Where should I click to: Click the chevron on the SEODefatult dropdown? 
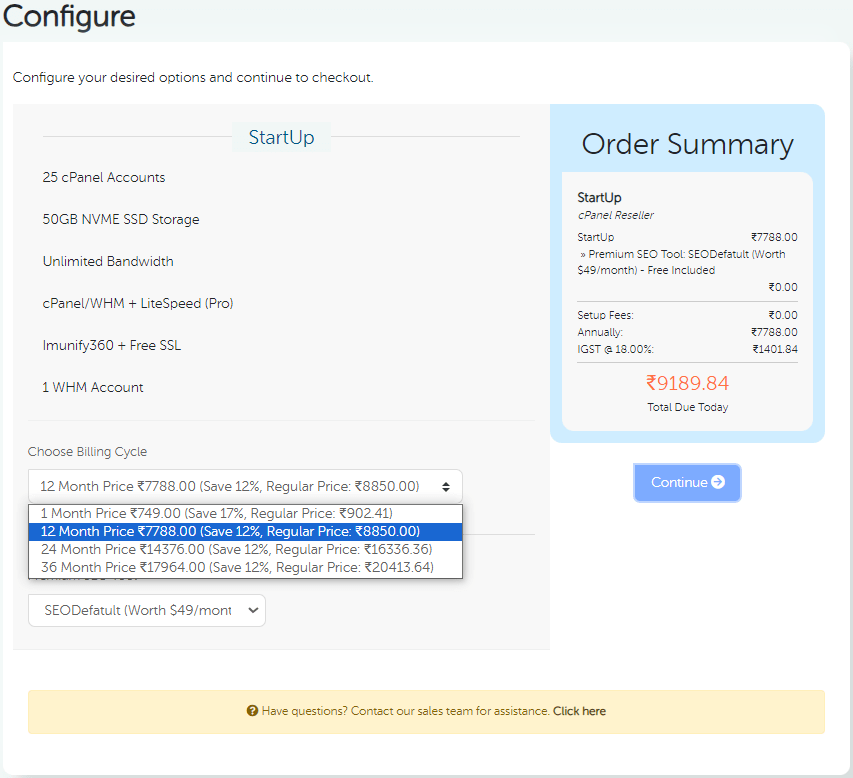(253, 610)
